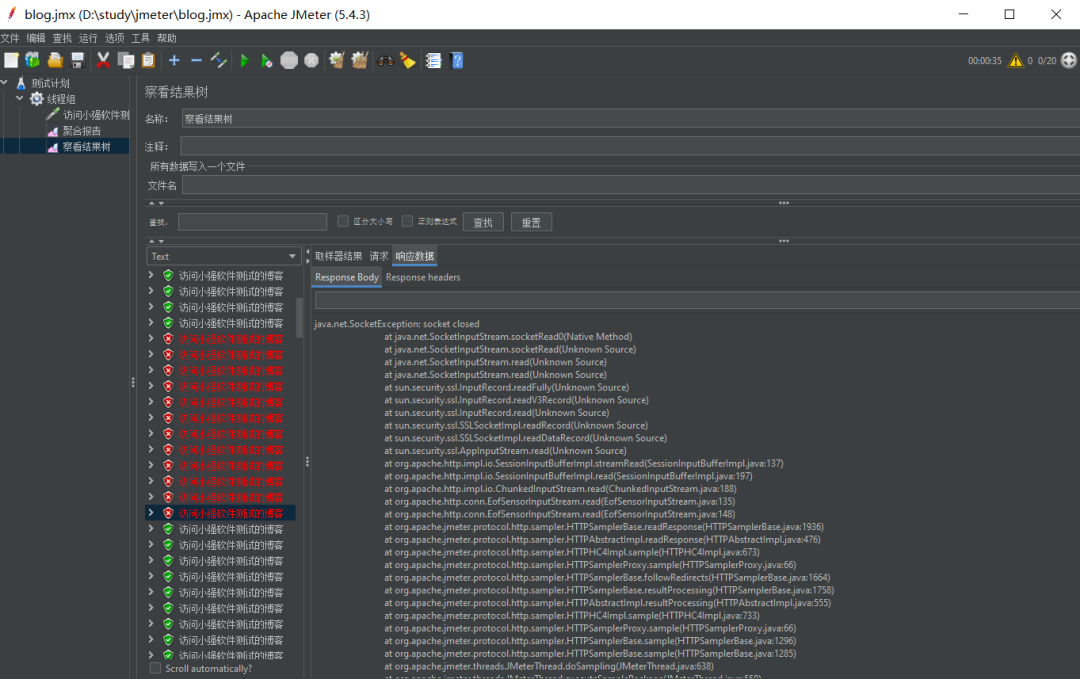Open the 选项 menu

coord(114,38)
